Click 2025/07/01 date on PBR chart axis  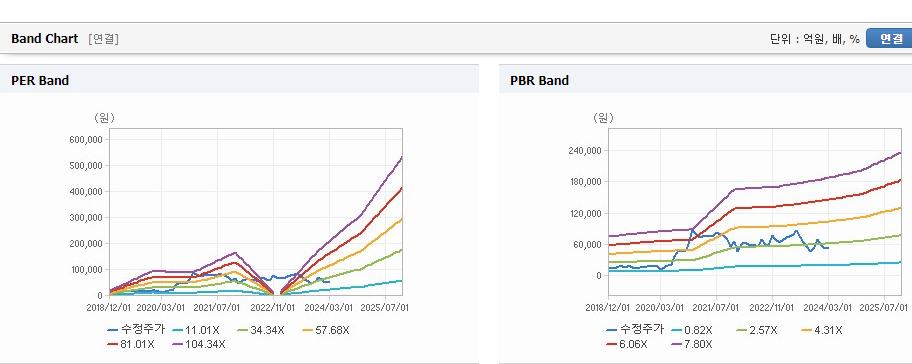(x=884, y=307)
